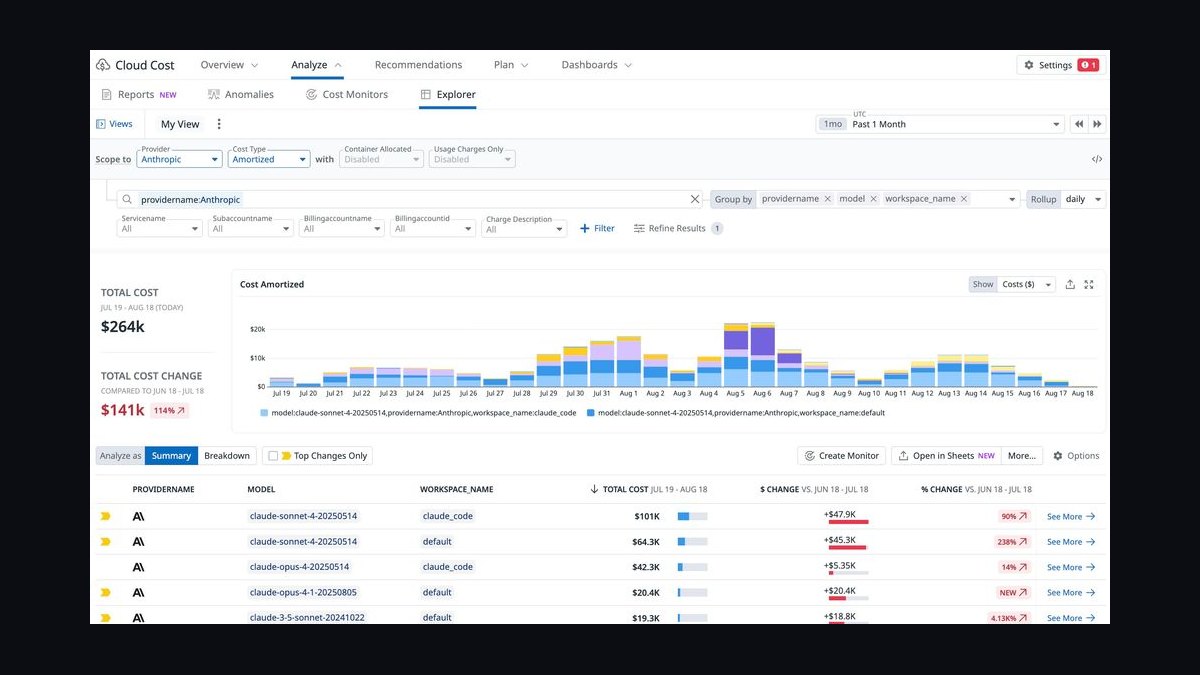Remove the workspace_name group-by tag

tap(964, 199)
